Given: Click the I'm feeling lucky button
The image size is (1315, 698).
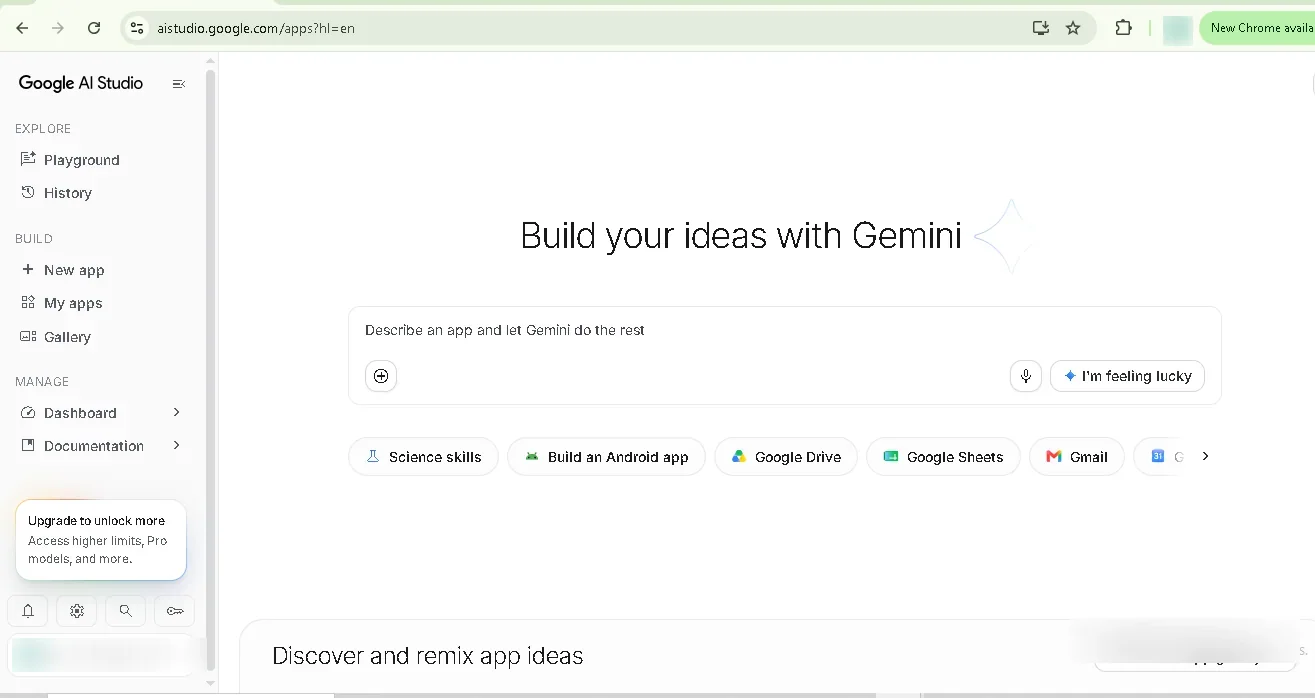Looking at the screenshot, I should click(1127, 376).
